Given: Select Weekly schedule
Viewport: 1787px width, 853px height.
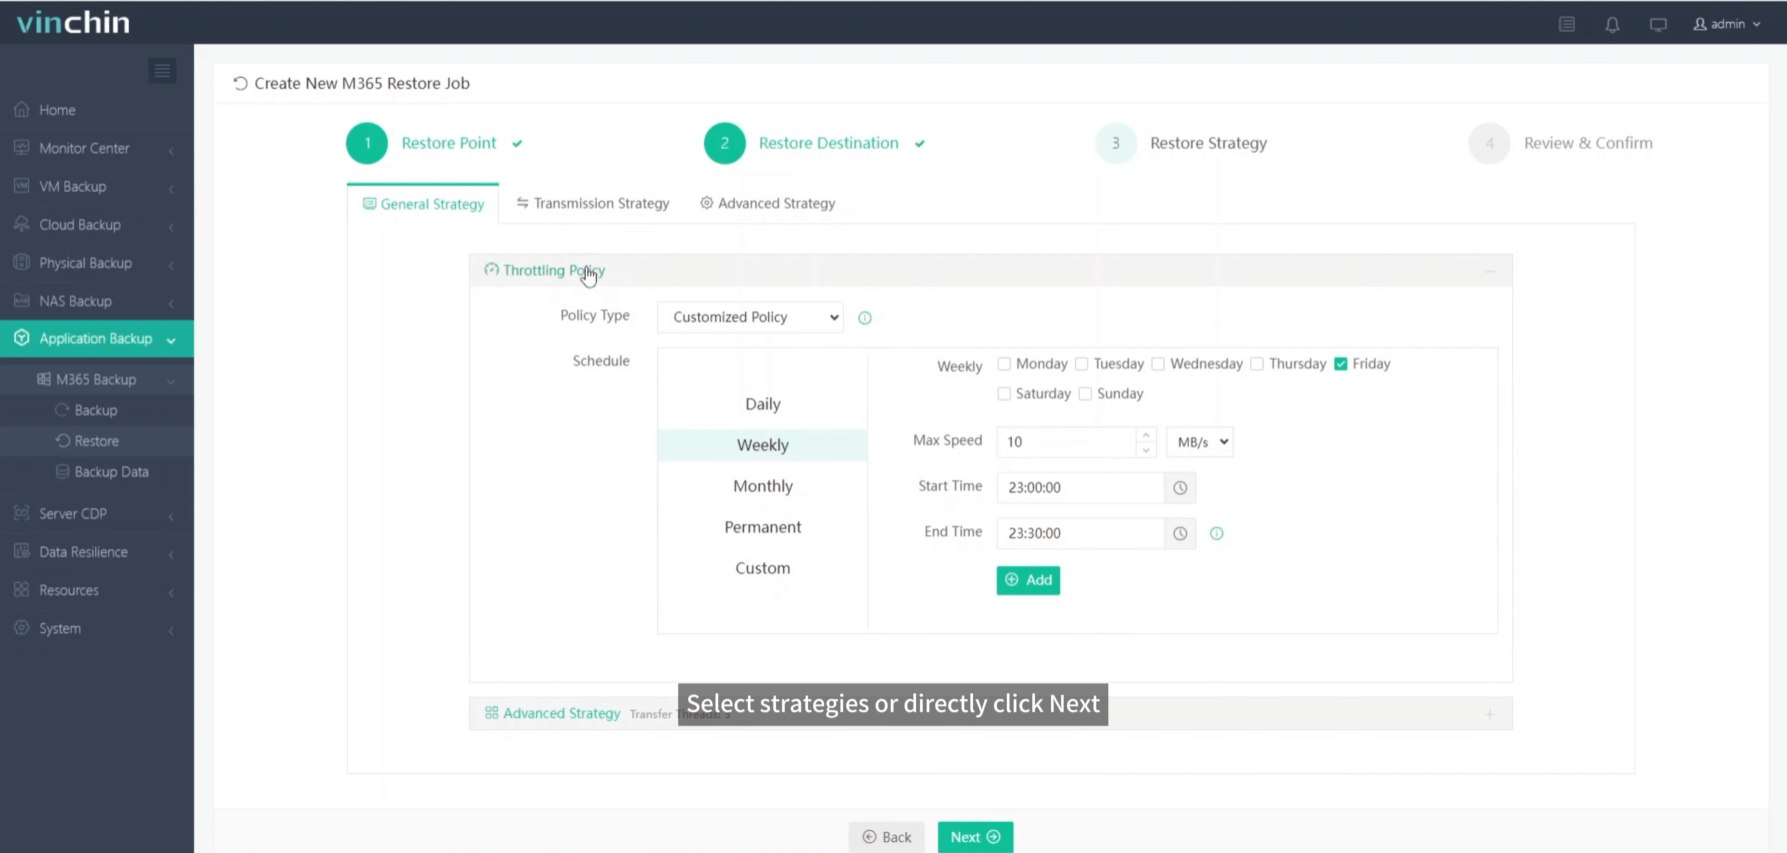Looking at the screenshot, I should (762, 445).
